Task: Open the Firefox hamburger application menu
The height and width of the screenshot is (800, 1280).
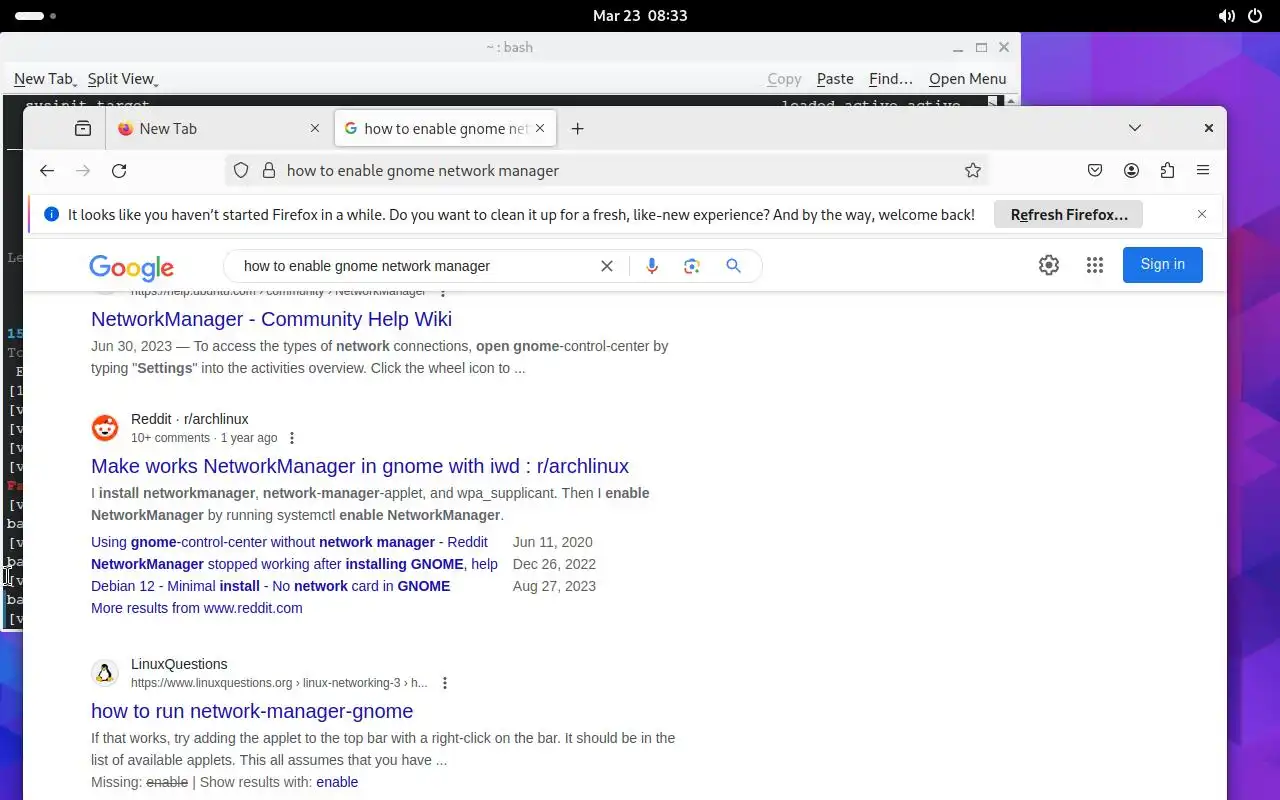Action: [x=1203, y=171]
